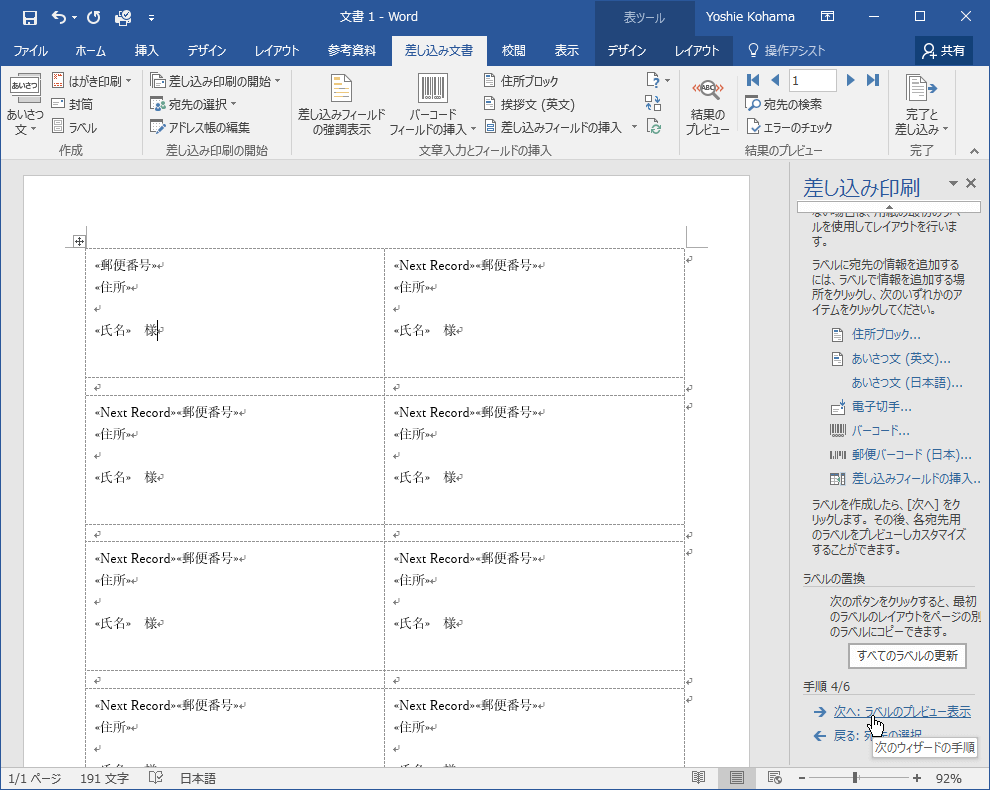Click 92% zoom level
The height and width of the screenshot is (790, 990).
(x=948, y=778)
